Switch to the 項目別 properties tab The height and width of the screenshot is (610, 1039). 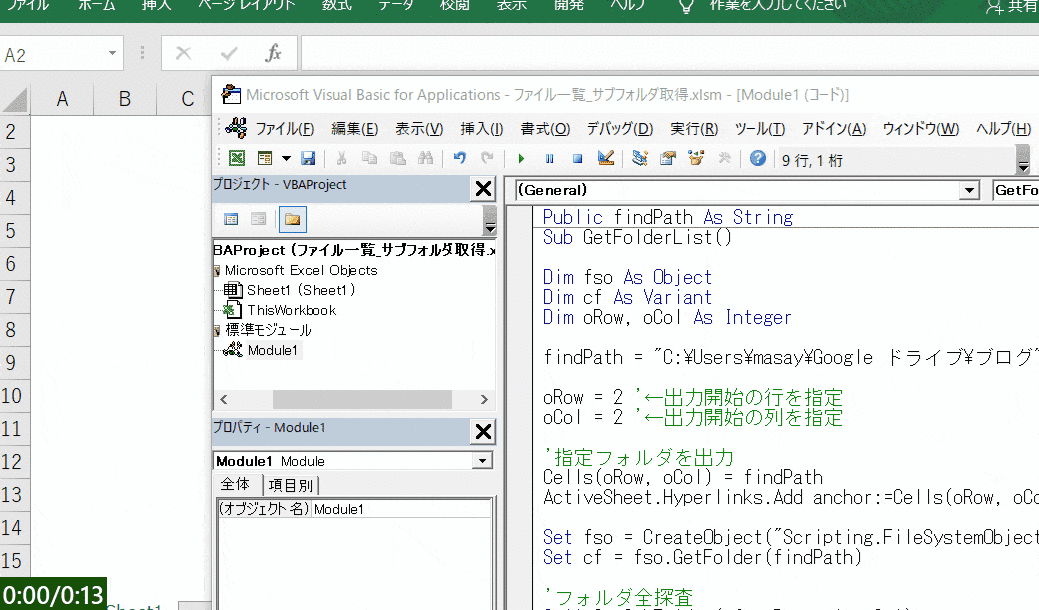pyautogui.click(x=291, y=485)
